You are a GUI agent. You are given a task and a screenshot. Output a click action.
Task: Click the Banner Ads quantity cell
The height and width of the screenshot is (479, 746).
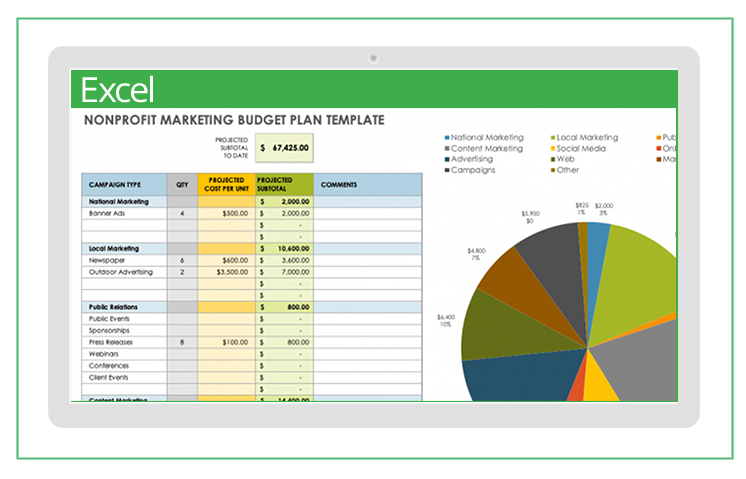[x=182, y=213]
